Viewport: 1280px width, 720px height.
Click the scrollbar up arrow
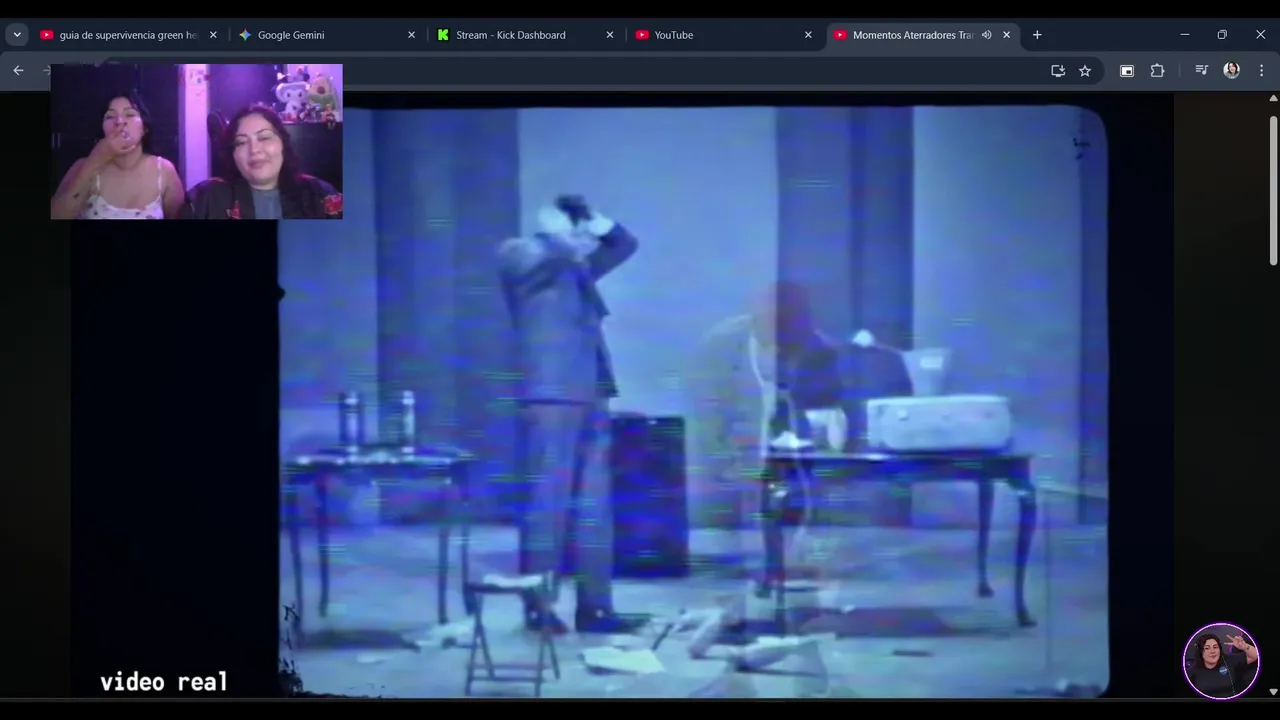point(1273,98)
